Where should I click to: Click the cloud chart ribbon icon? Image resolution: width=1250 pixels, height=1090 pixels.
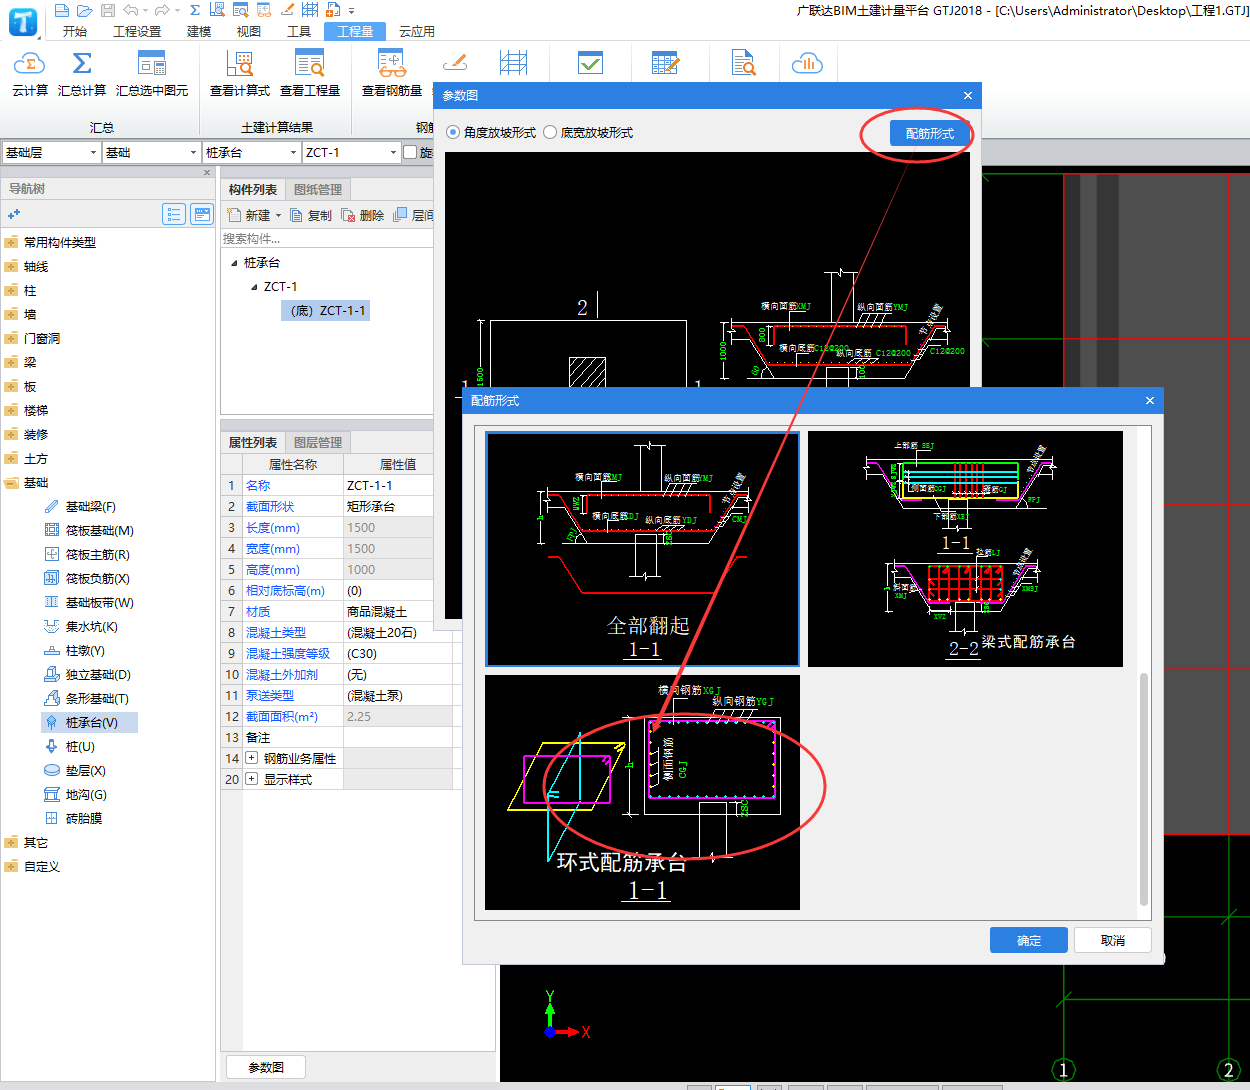pyautogui.click(x=806, y=63)
